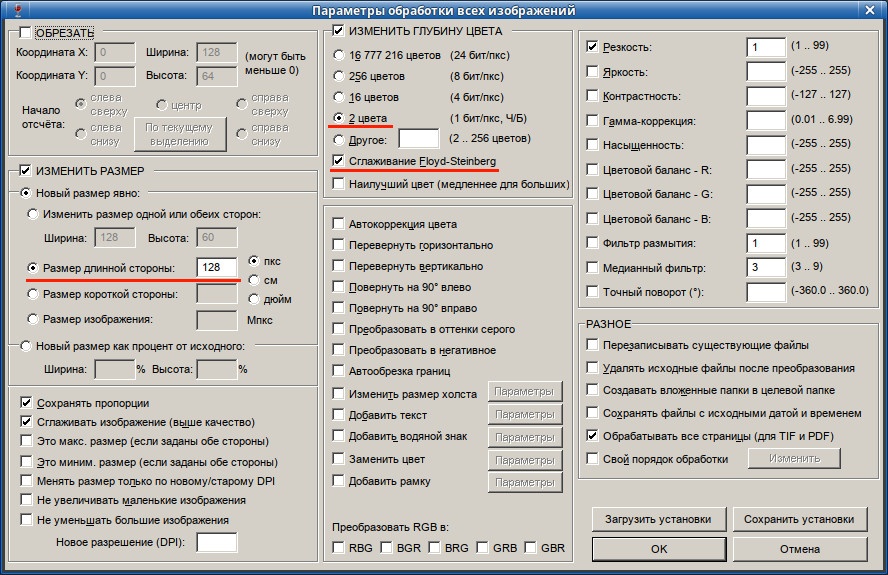
Task: Switch units to дюйм
Action: tap(254, 299)
